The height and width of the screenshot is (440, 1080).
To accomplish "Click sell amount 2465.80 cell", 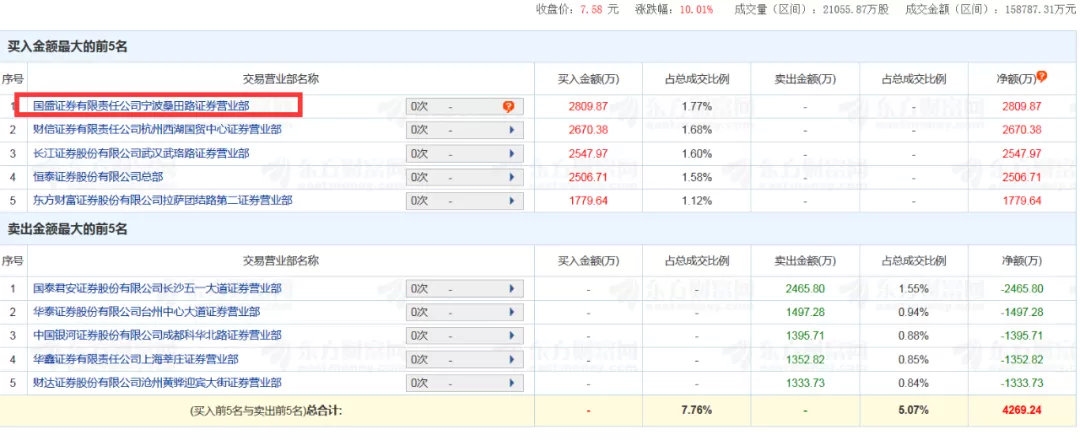I will pos(805,289).
